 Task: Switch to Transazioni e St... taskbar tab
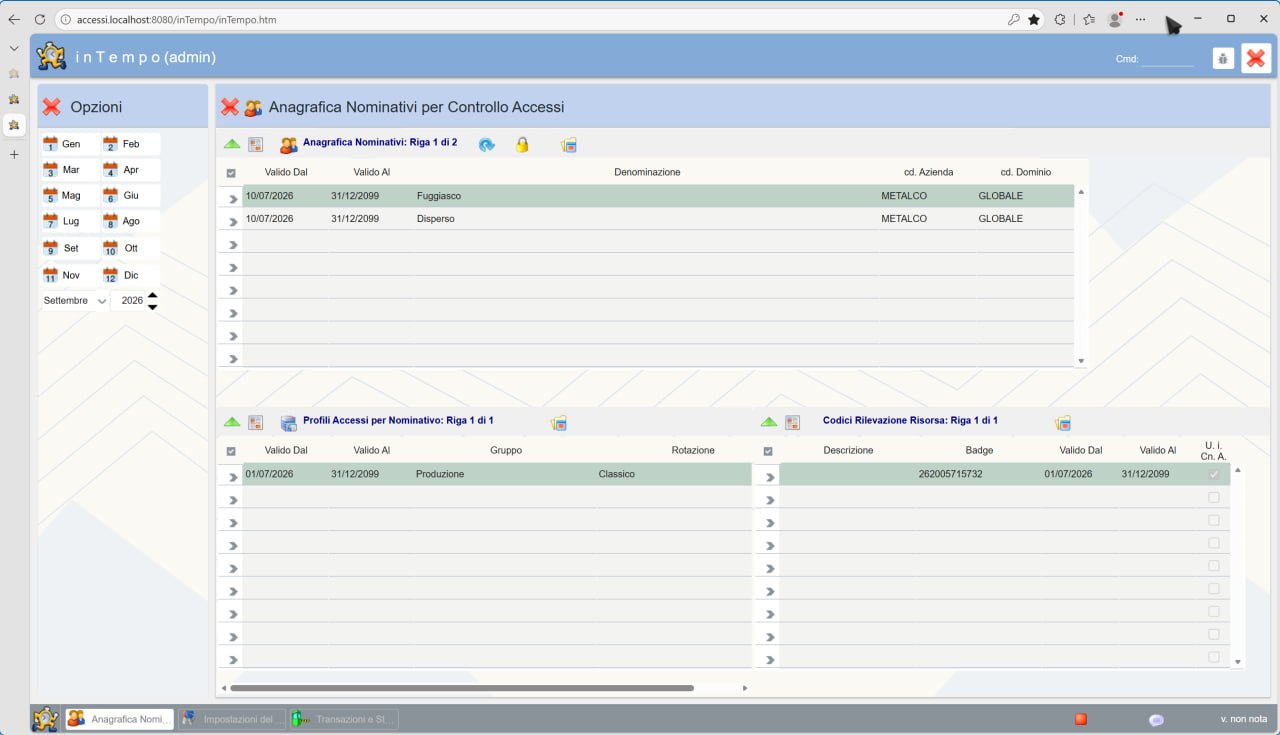[x=344, y=719]
